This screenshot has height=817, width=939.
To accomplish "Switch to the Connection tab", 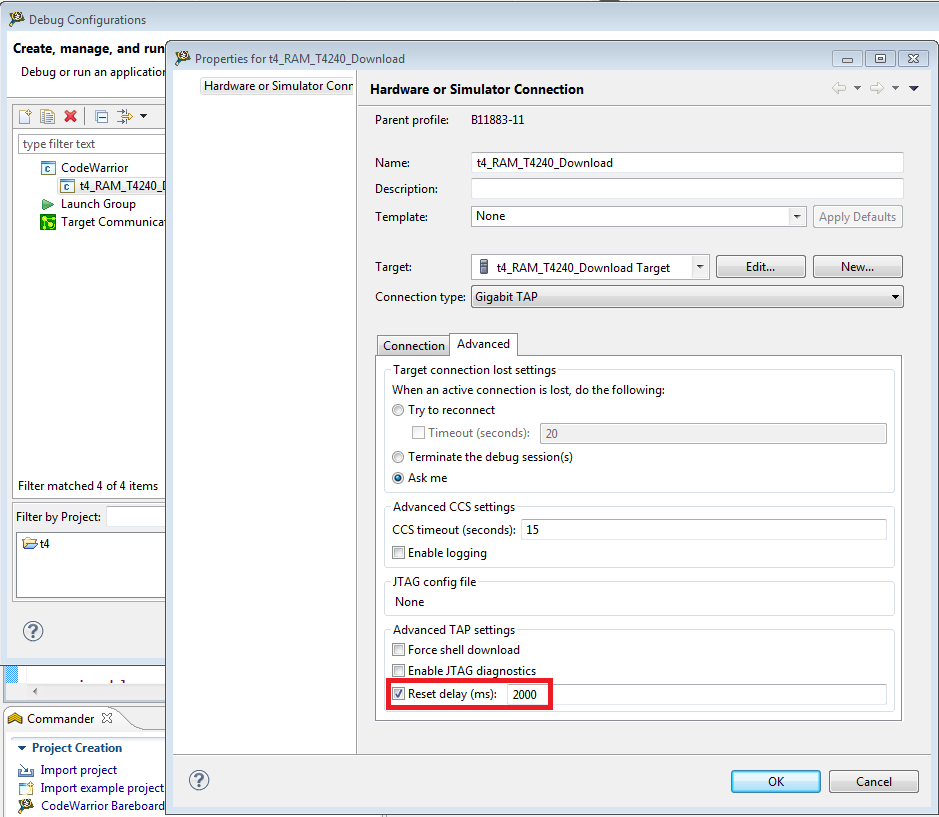I will tap(413, 346).
